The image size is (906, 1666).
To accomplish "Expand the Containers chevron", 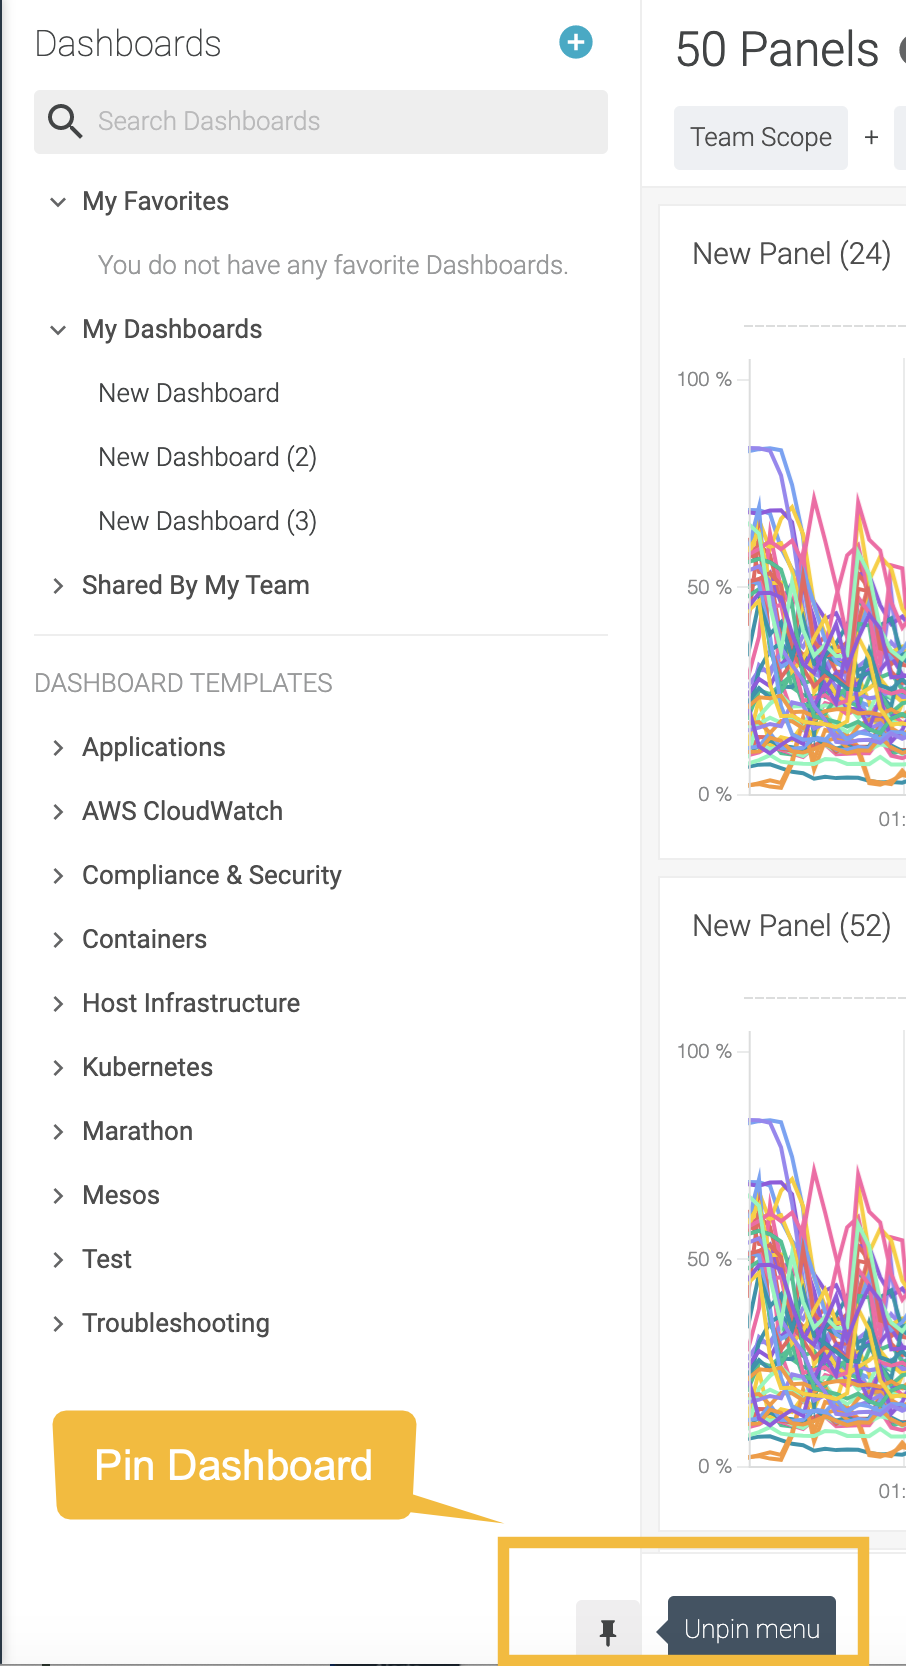I will coord(58,940).
